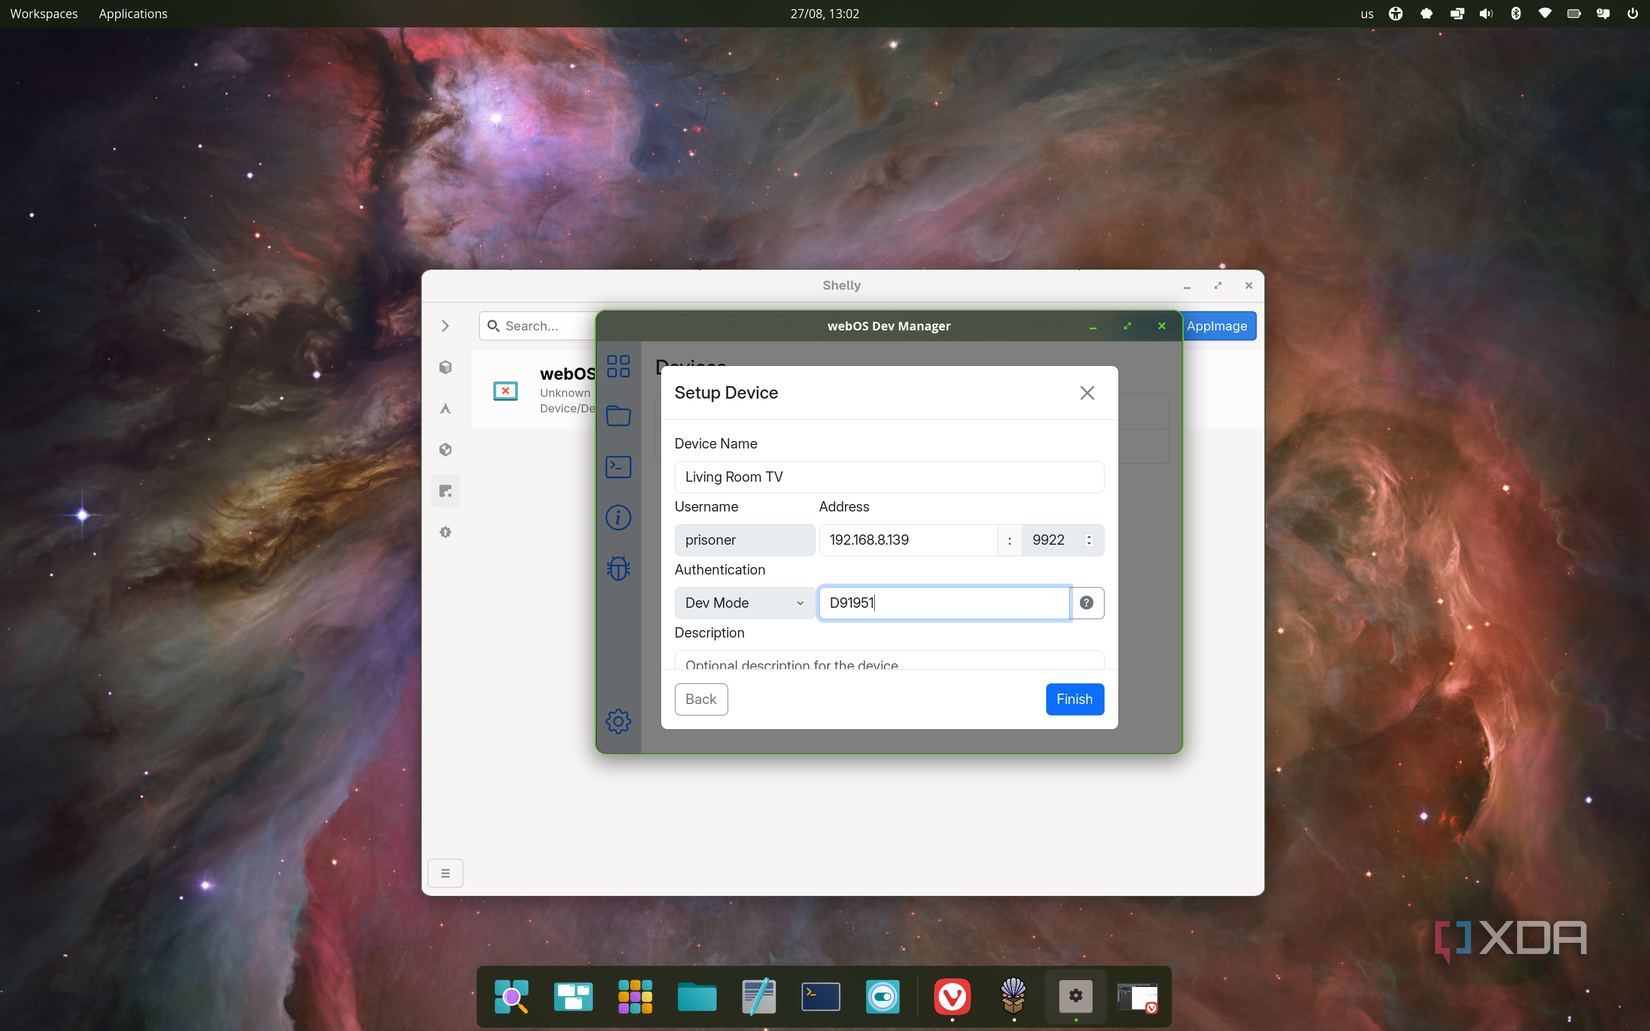The width and height of the screenshot is (1650, 1031).
Task: Click the Shelly window title bar
Action: pyautogui.click(x=842, y=286)
